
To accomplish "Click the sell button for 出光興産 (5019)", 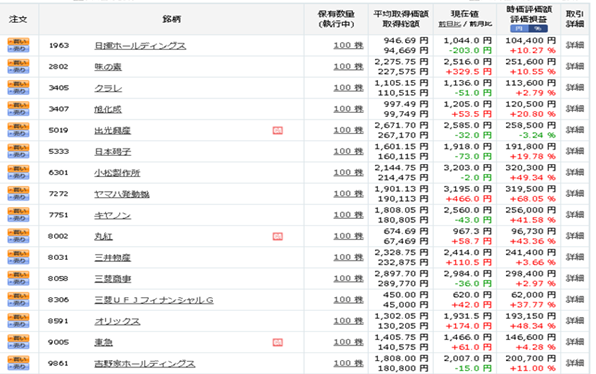I will tap(18, 134).
